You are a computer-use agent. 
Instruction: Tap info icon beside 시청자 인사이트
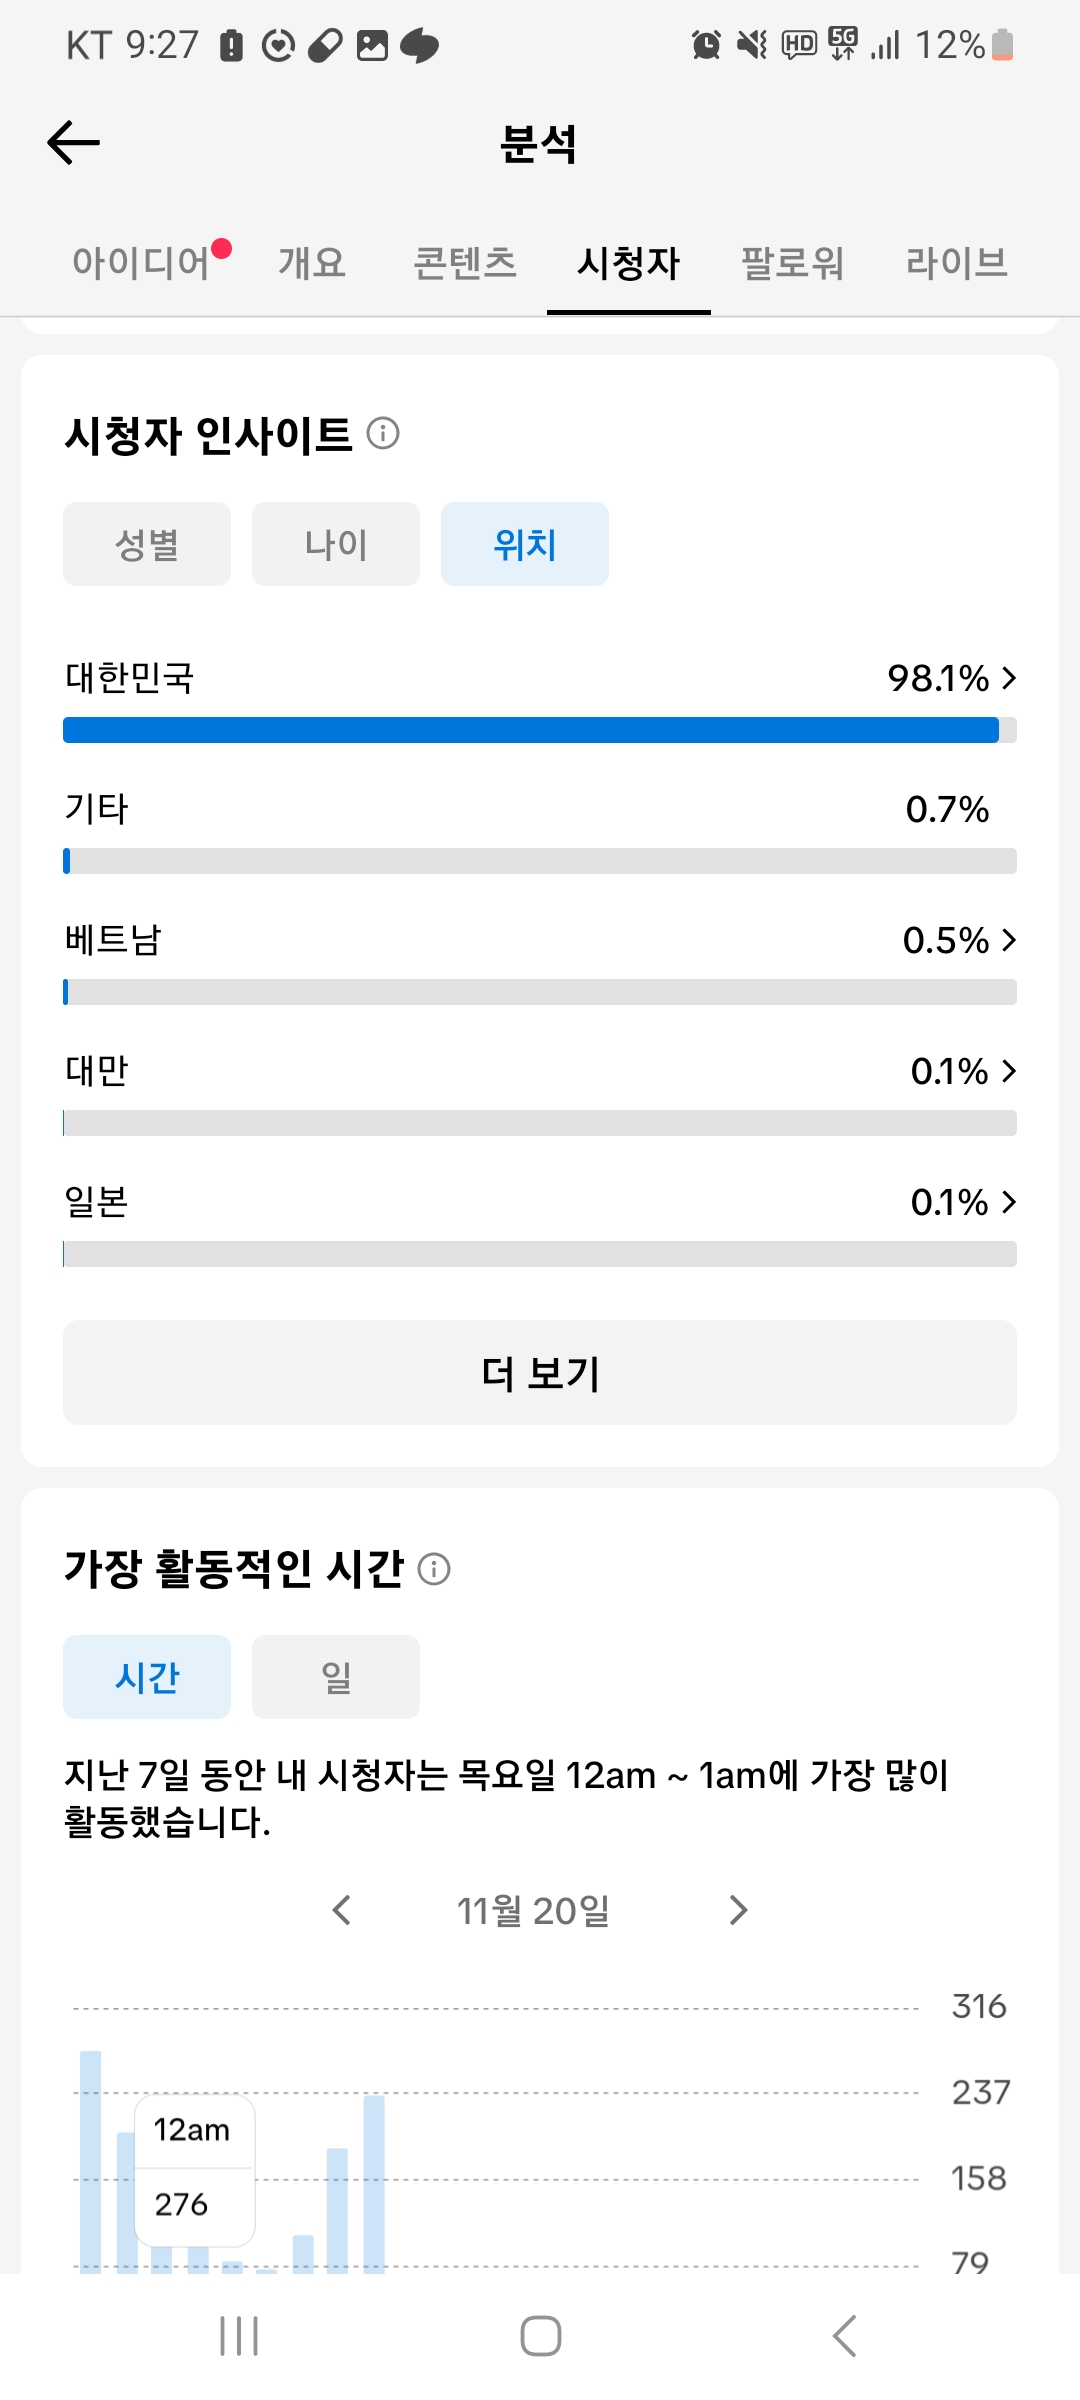tap(383, 434)
